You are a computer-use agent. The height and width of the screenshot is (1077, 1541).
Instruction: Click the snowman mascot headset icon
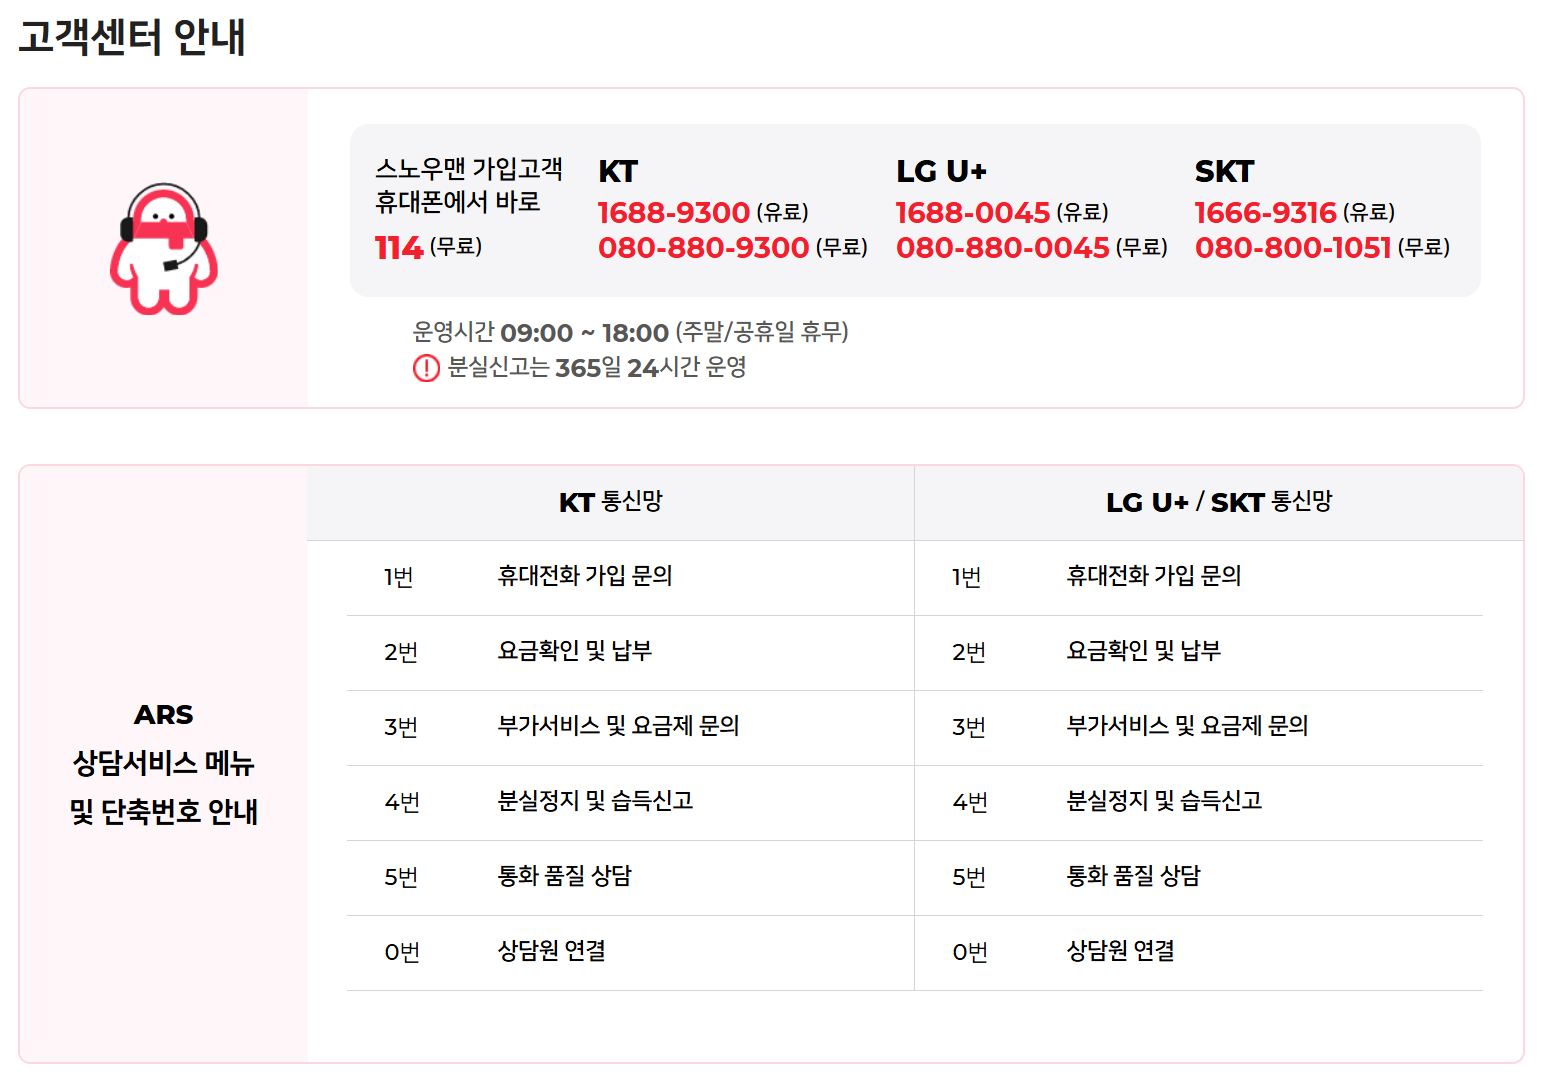coord(164,249)
